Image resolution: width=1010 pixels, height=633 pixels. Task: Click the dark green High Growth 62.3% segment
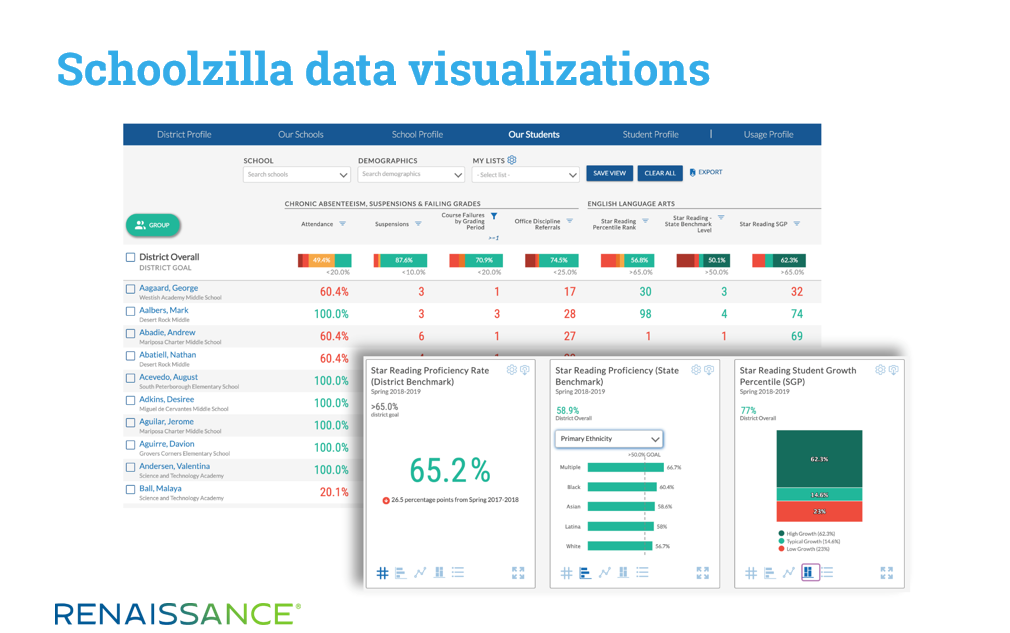click(x=819, y=458)
